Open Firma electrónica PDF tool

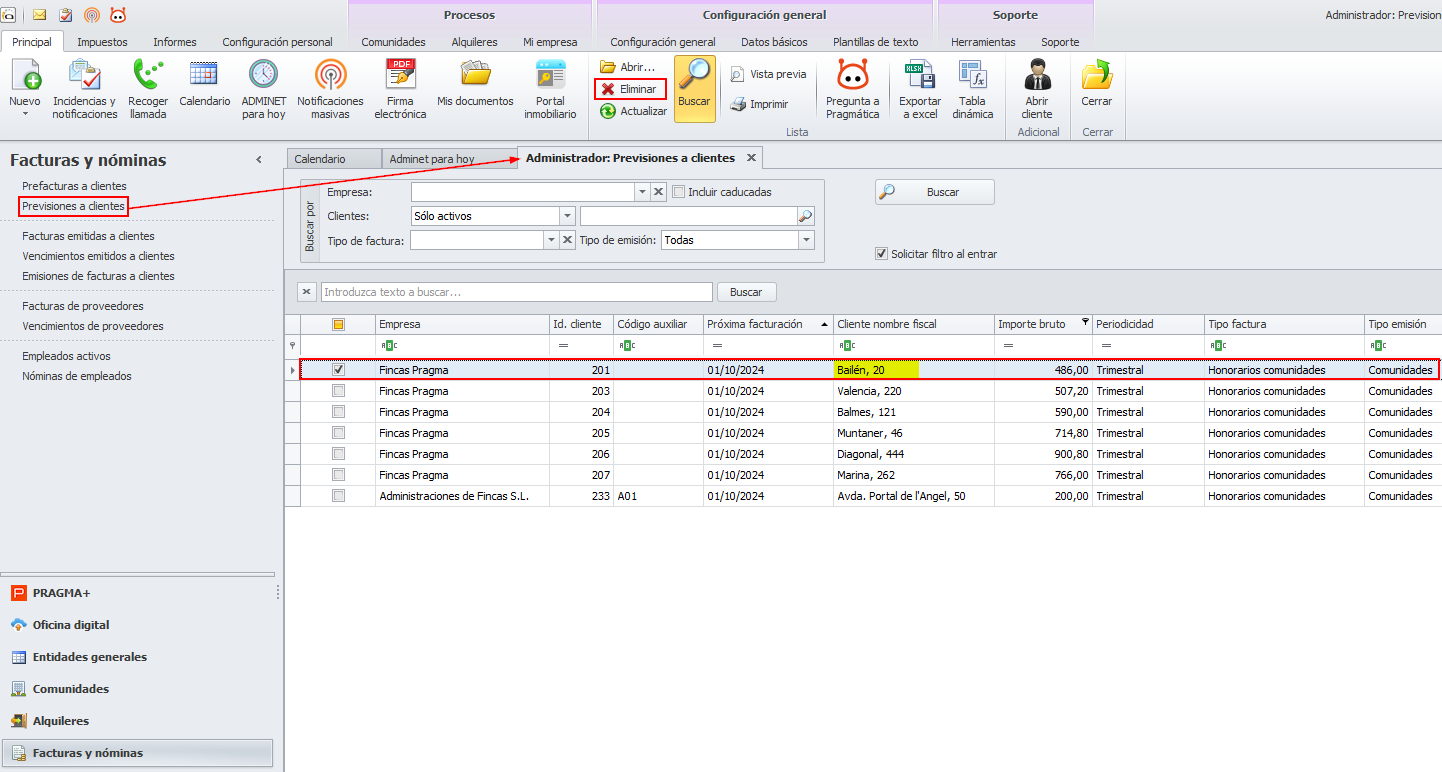coord(400,88)
